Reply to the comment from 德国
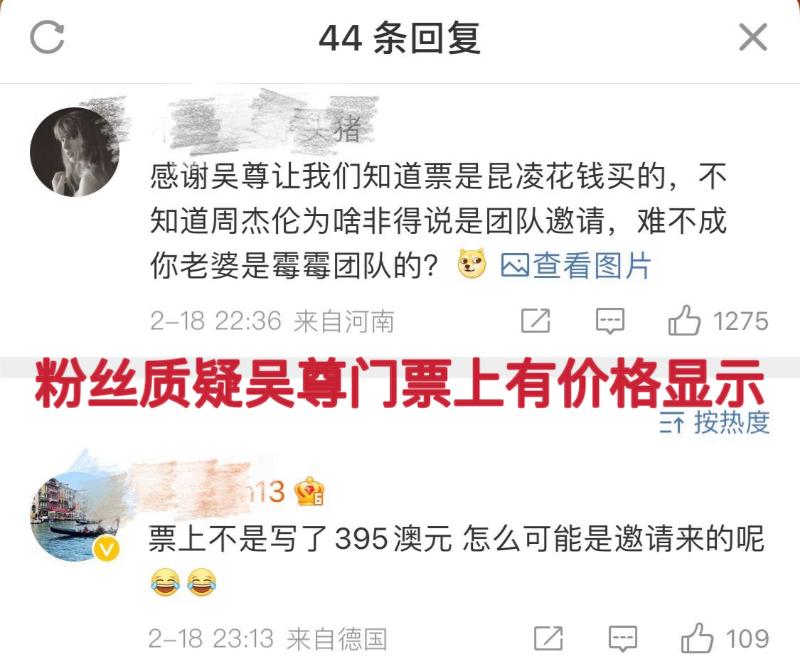Screen dimensions: 800x664 coord(623,638)
